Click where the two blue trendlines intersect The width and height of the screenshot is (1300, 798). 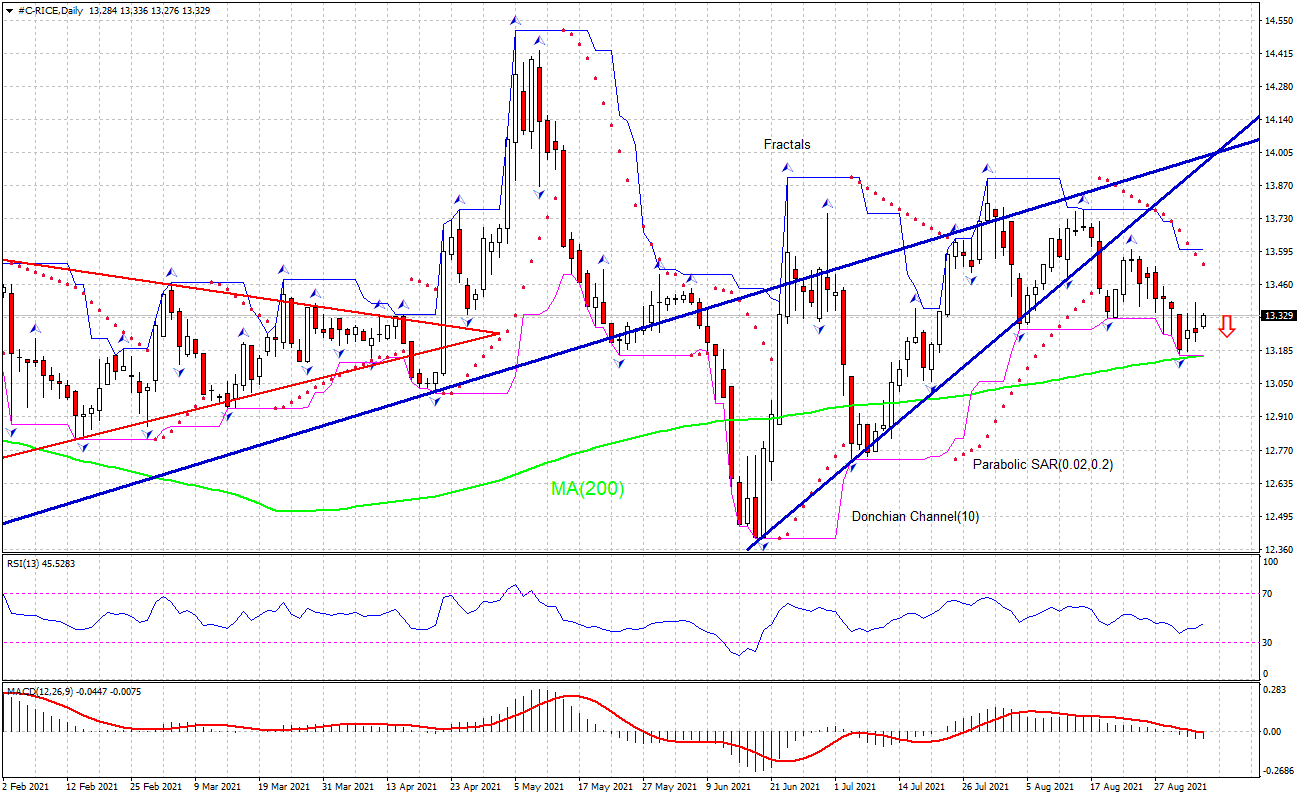[x=1214, y=153]
